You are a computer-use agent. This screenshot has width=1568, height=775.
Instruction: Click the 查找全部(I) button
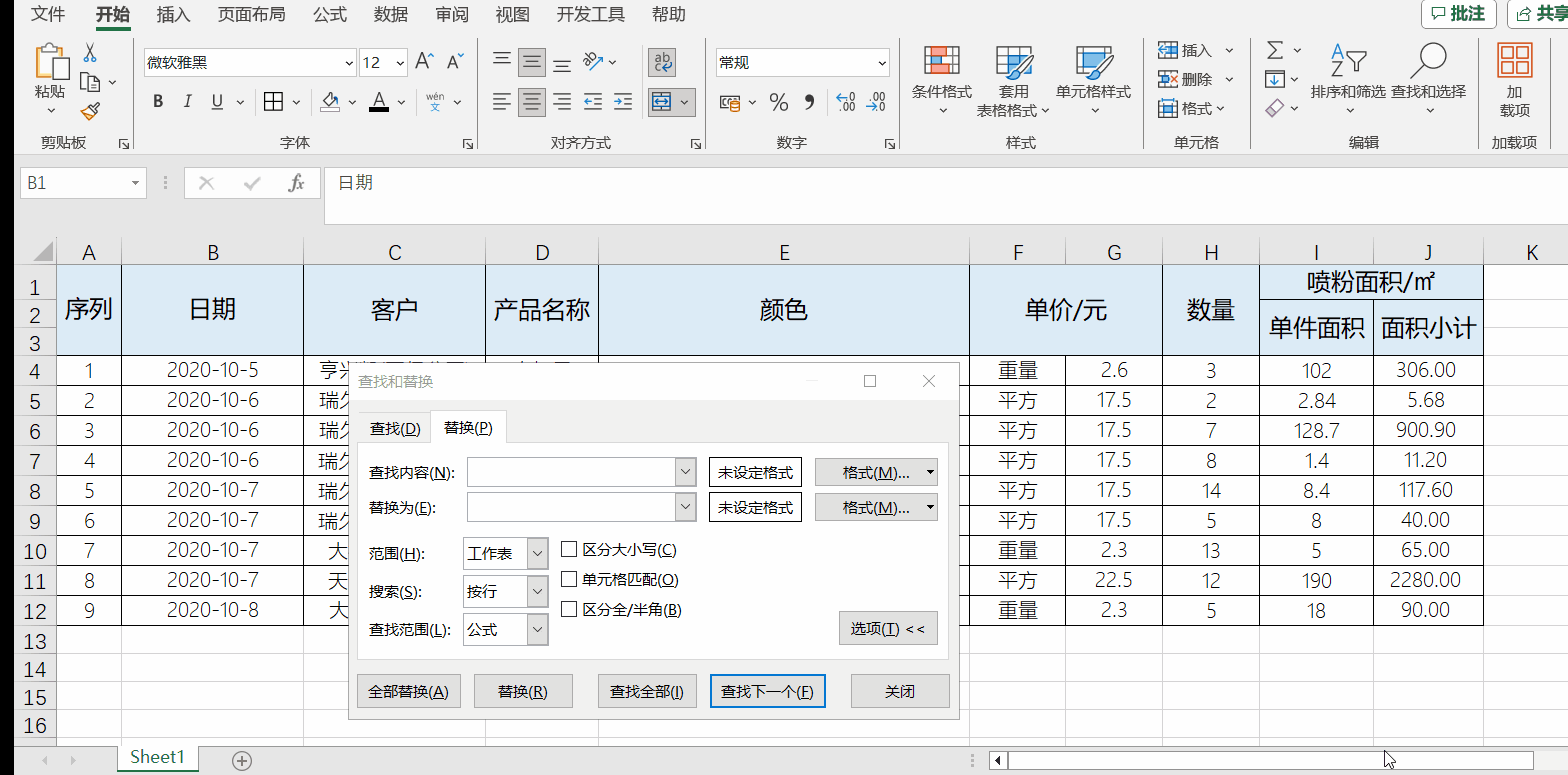pos(647,691)
